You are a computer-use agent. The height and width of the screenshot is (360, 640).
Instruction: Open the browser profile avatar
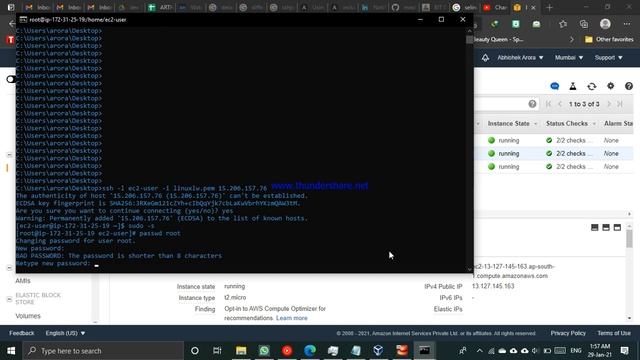point(605,24)
